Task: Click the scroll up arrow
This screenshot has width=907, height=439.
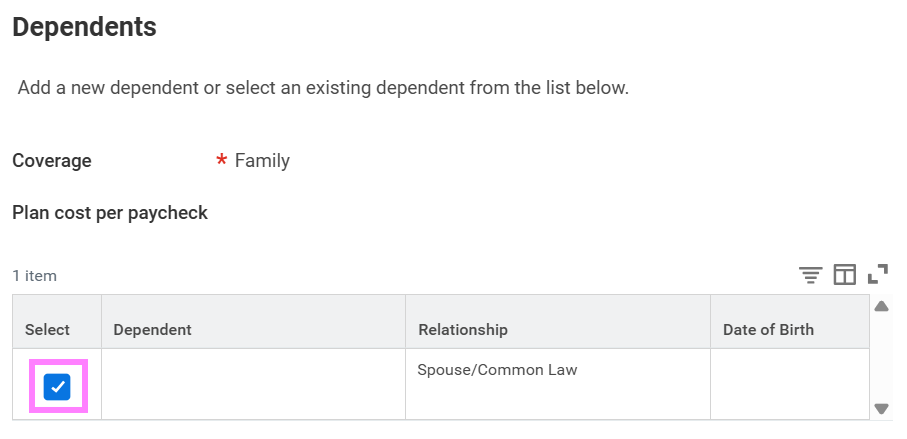Action: pos(881,306)
